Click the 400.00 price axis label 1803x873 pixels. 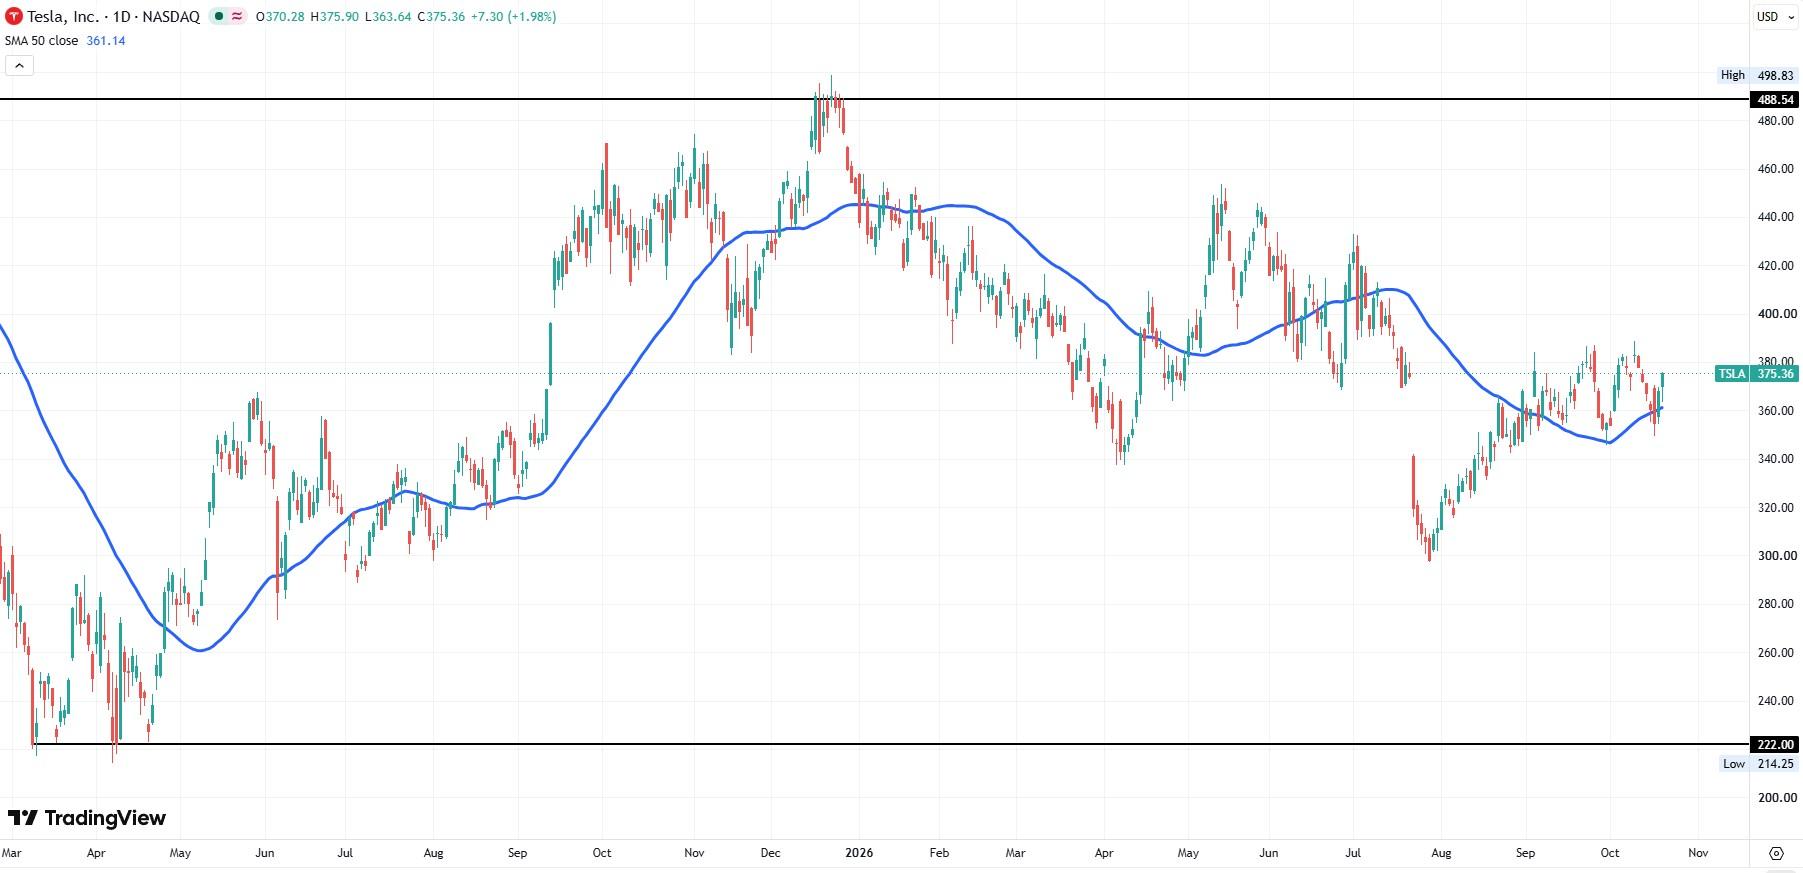tap(1776, 314)
